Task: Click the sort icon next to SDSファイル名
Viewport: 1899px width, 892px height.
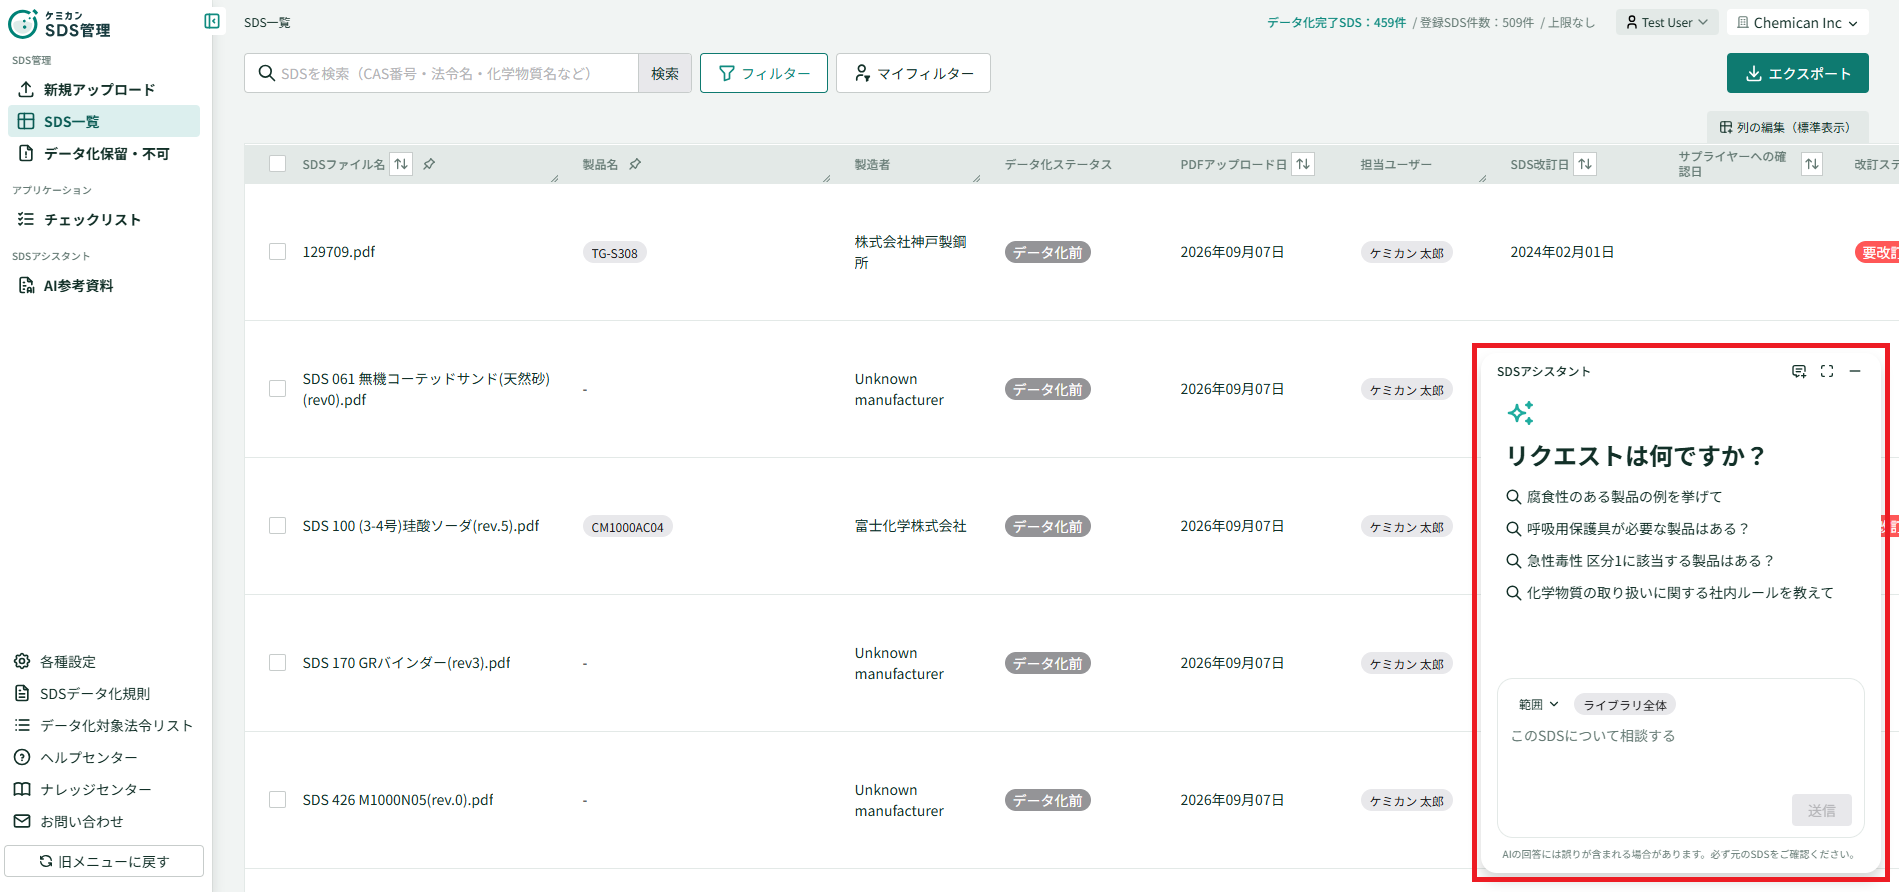Action: 401,164
